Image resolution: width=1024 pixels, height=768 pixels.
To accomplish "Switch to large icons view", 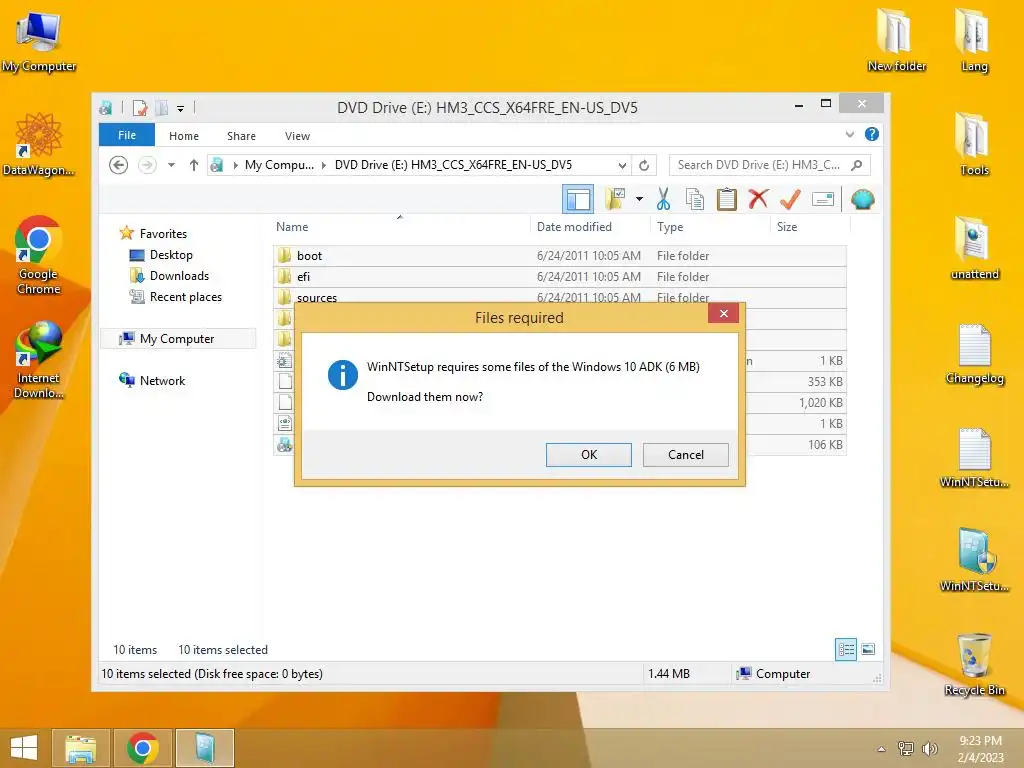I will point(868,649).
